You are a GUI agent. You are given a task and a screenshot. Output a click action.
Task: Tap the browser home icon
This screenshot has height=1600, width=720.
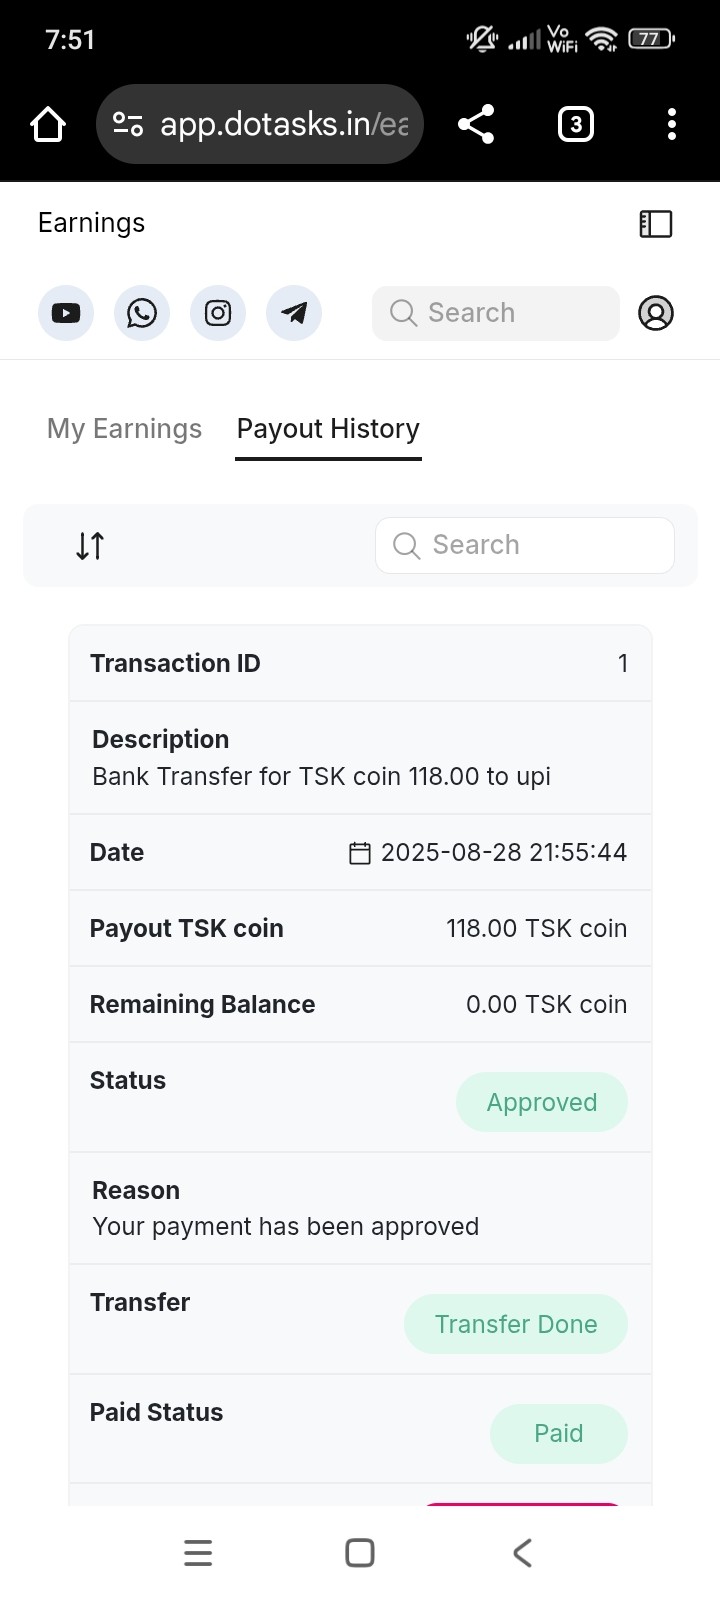[48, 124]
